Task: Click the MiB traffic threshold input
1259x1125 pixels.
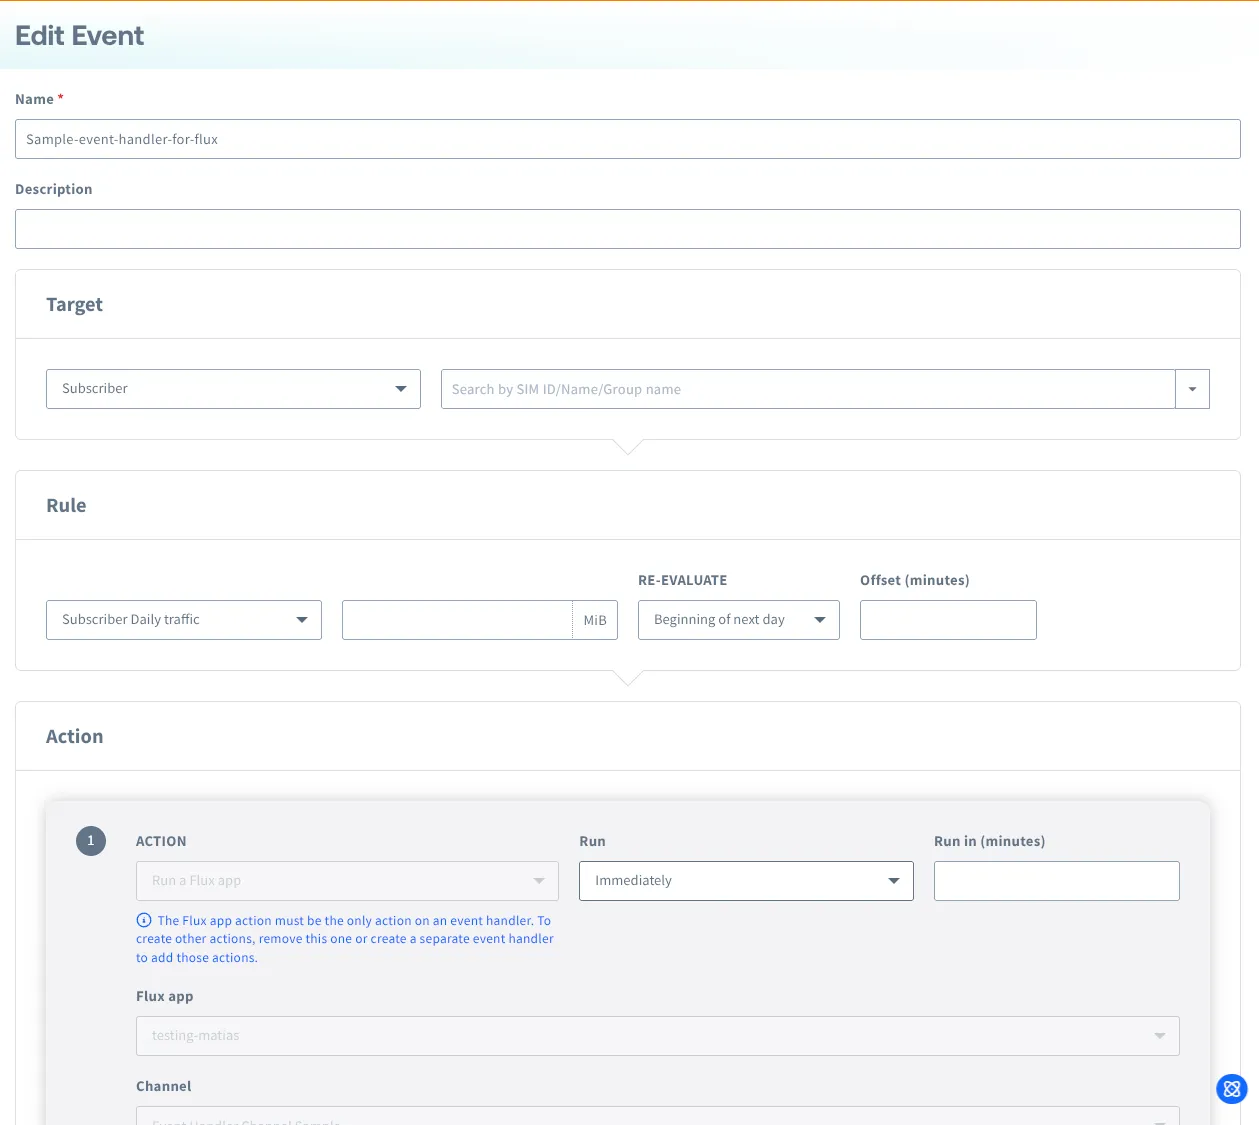Action: 457,620
